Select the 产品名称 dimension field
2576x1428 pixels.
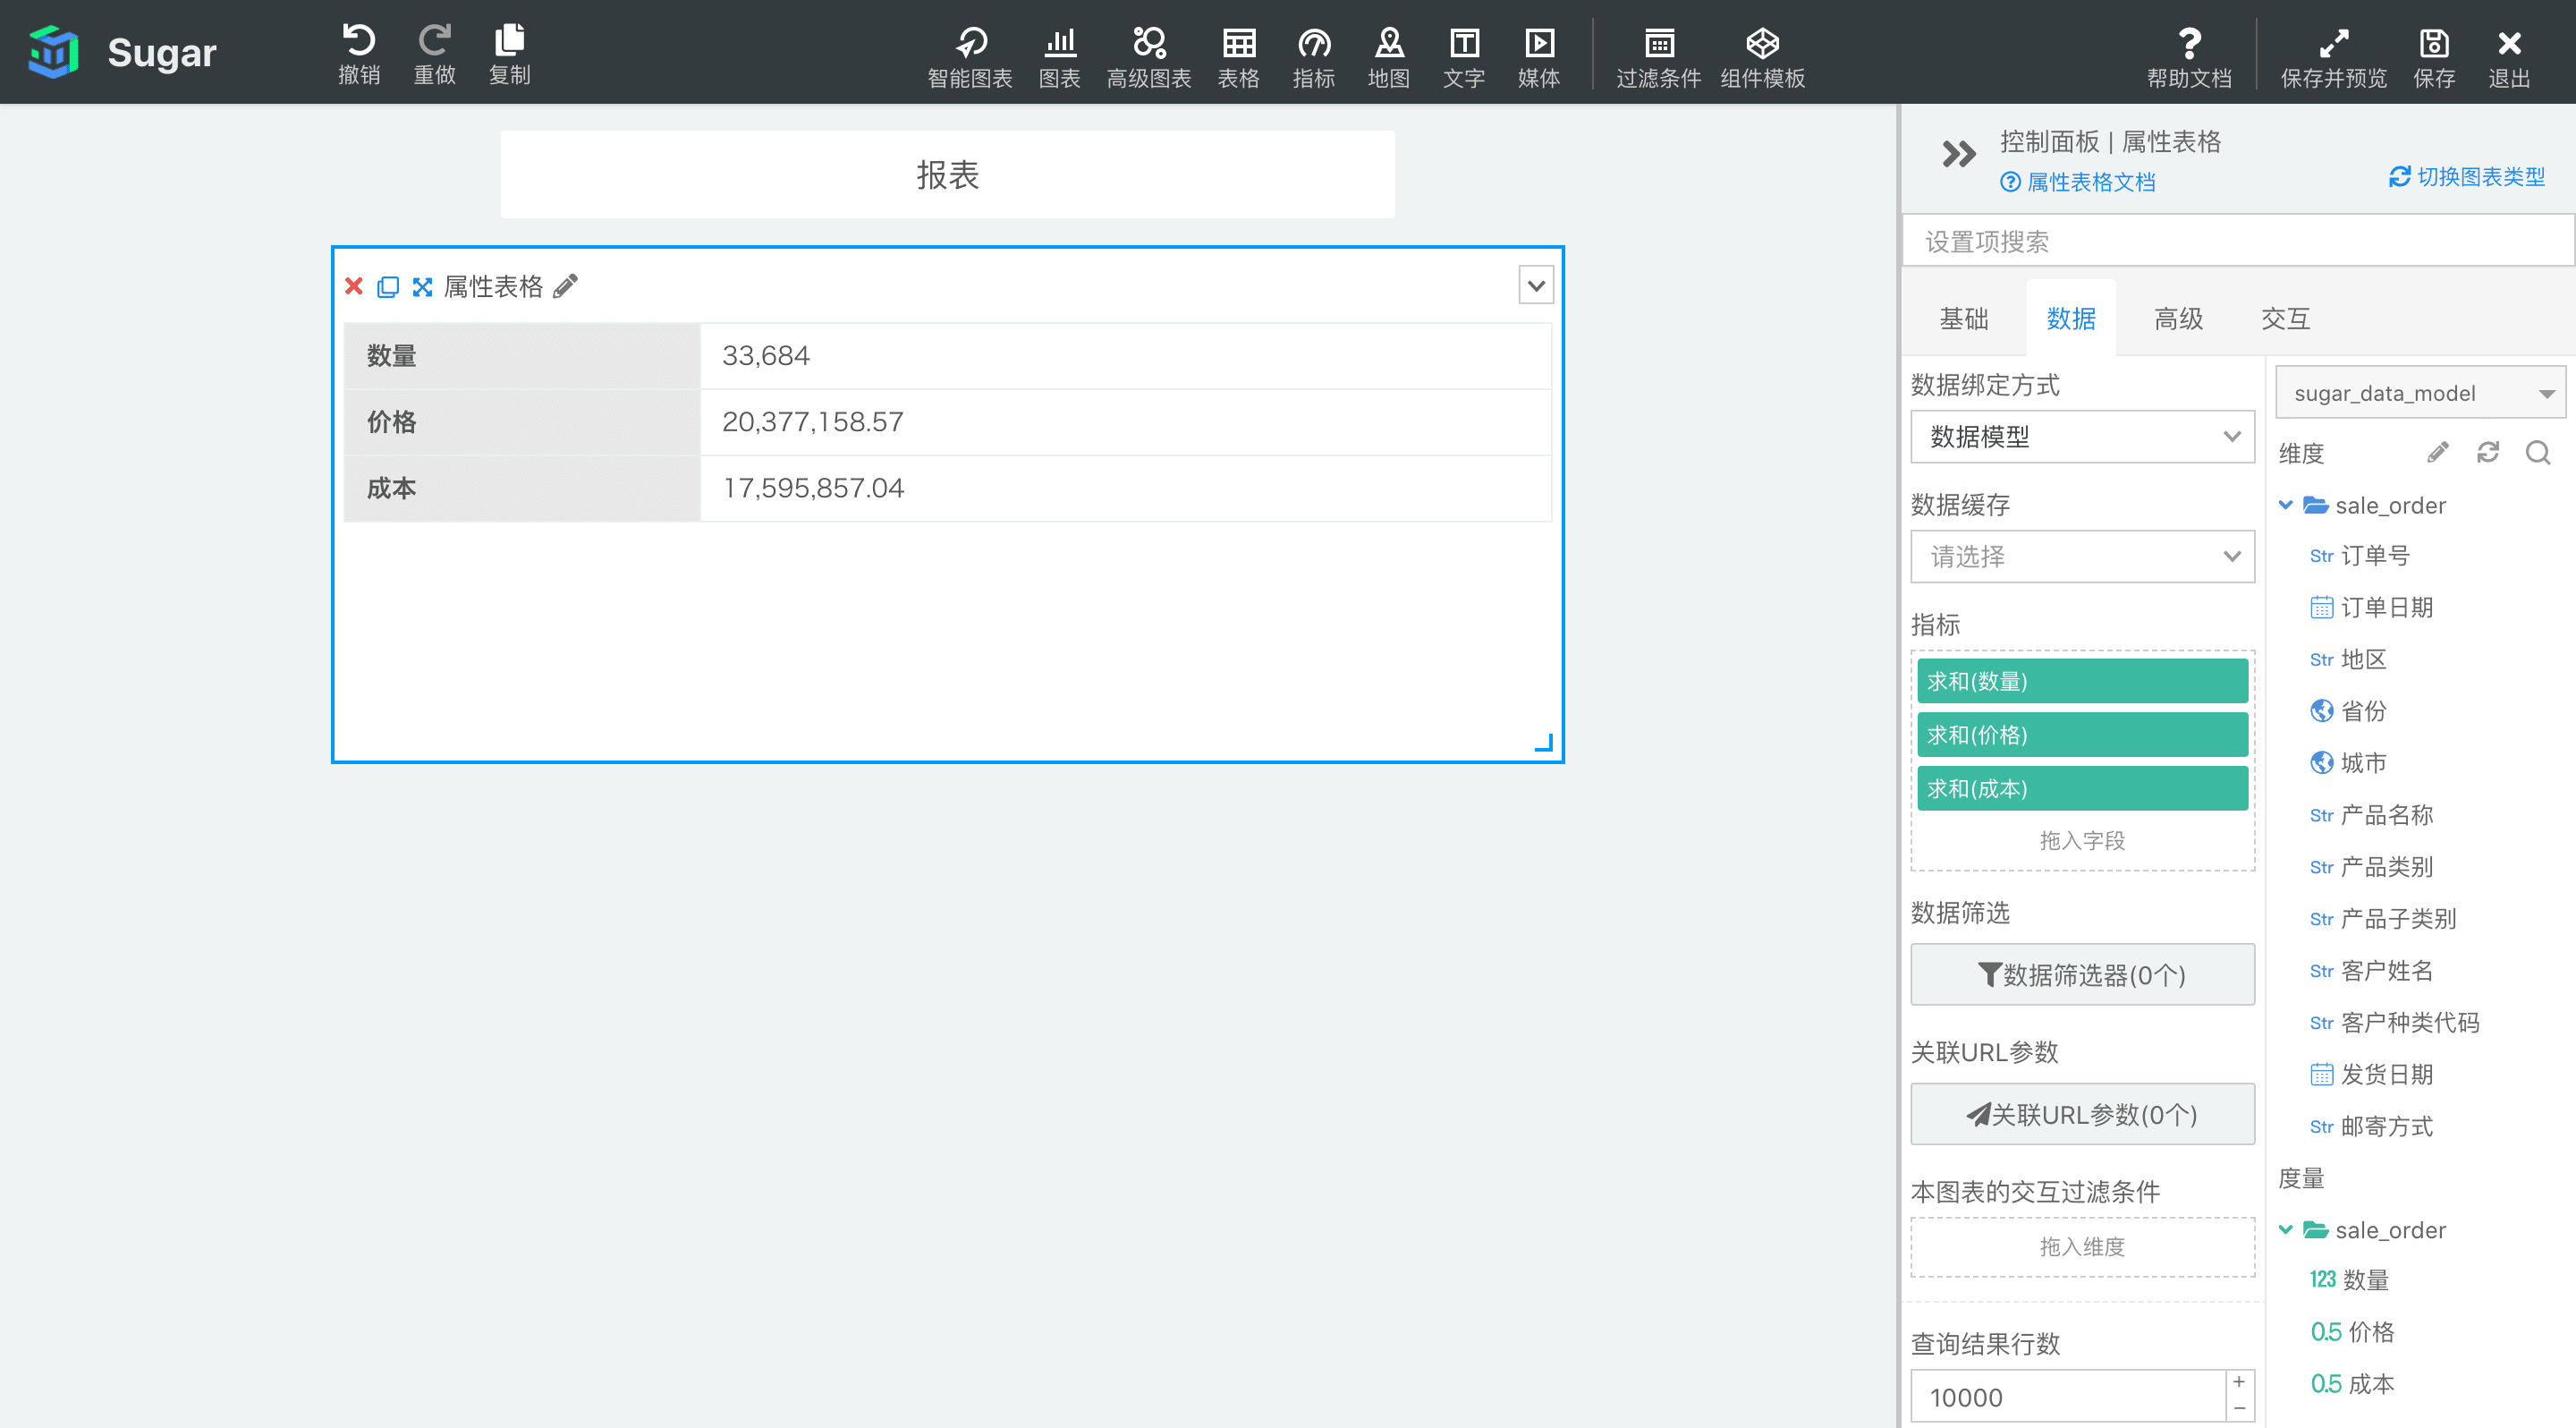click(2371, 815)
